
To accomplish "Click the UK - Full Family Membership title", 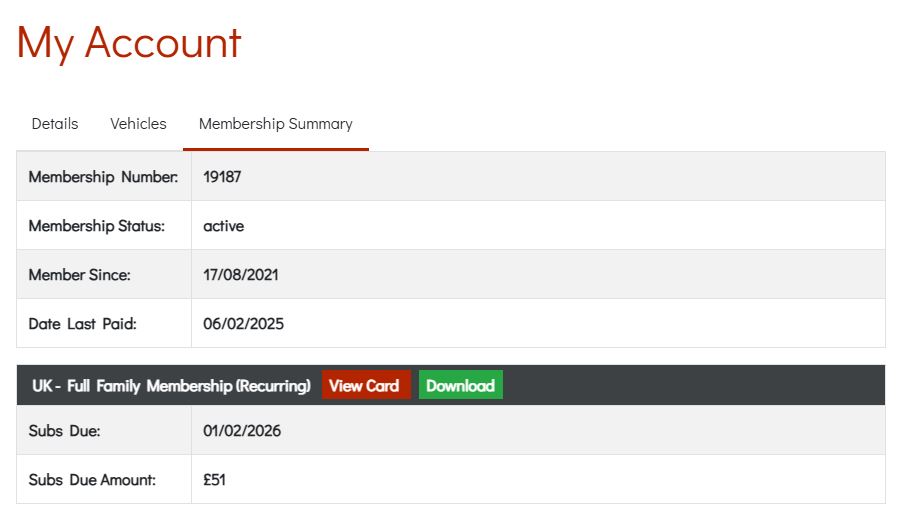I will [171, 386].
